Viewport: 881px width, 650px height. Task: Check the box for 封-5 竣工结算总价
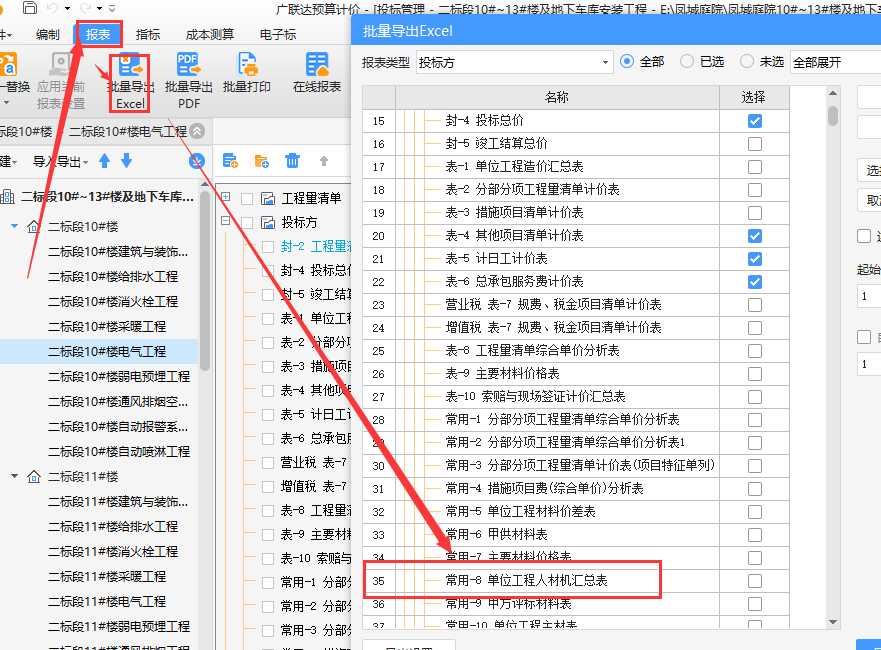click(755, 144)
